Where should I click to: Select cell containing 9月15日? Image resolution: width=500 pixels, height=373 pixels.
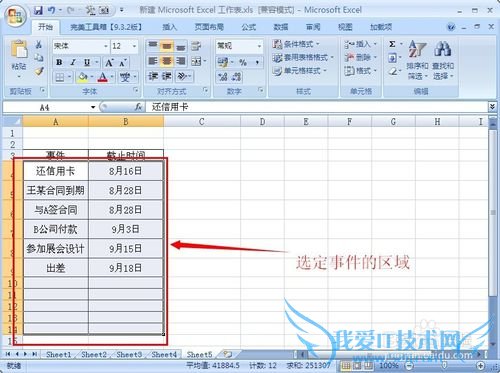pyautogui.click(x=126, y=248)
